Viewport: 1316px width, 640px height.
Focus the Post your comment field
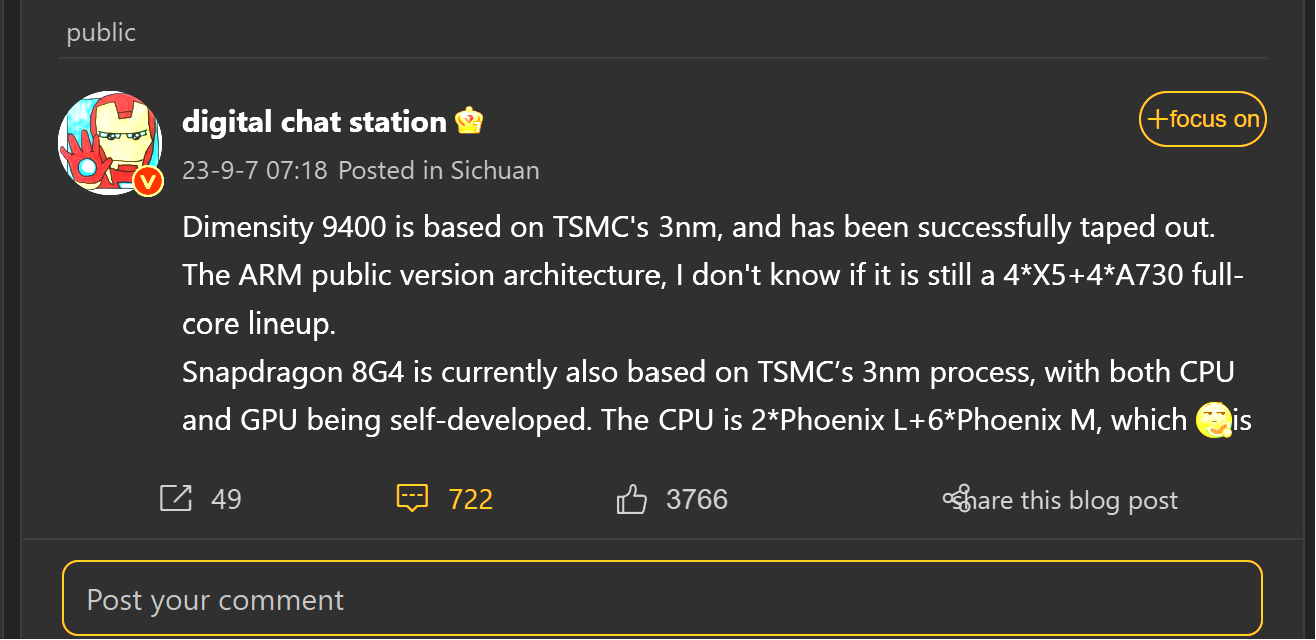click(662, 598)
